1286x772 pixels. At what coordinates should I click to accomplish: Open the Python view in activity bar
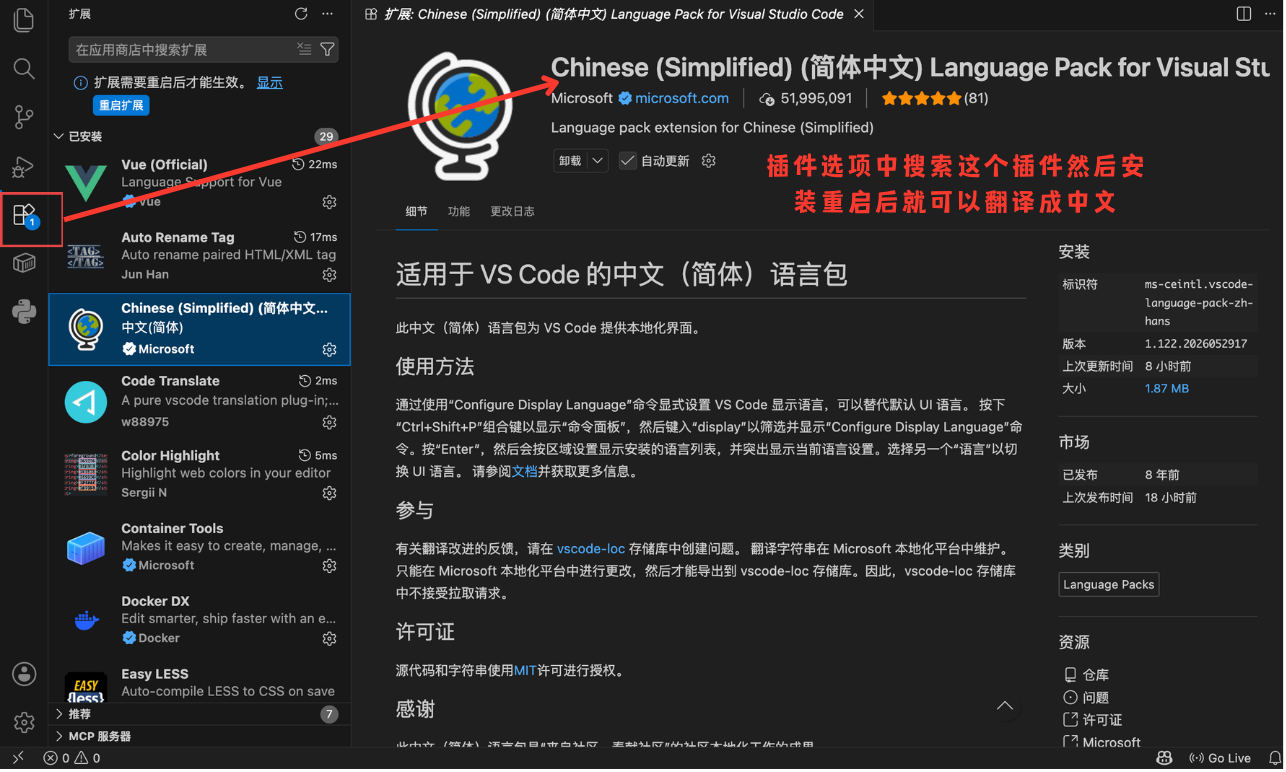(x=24, y=312)
